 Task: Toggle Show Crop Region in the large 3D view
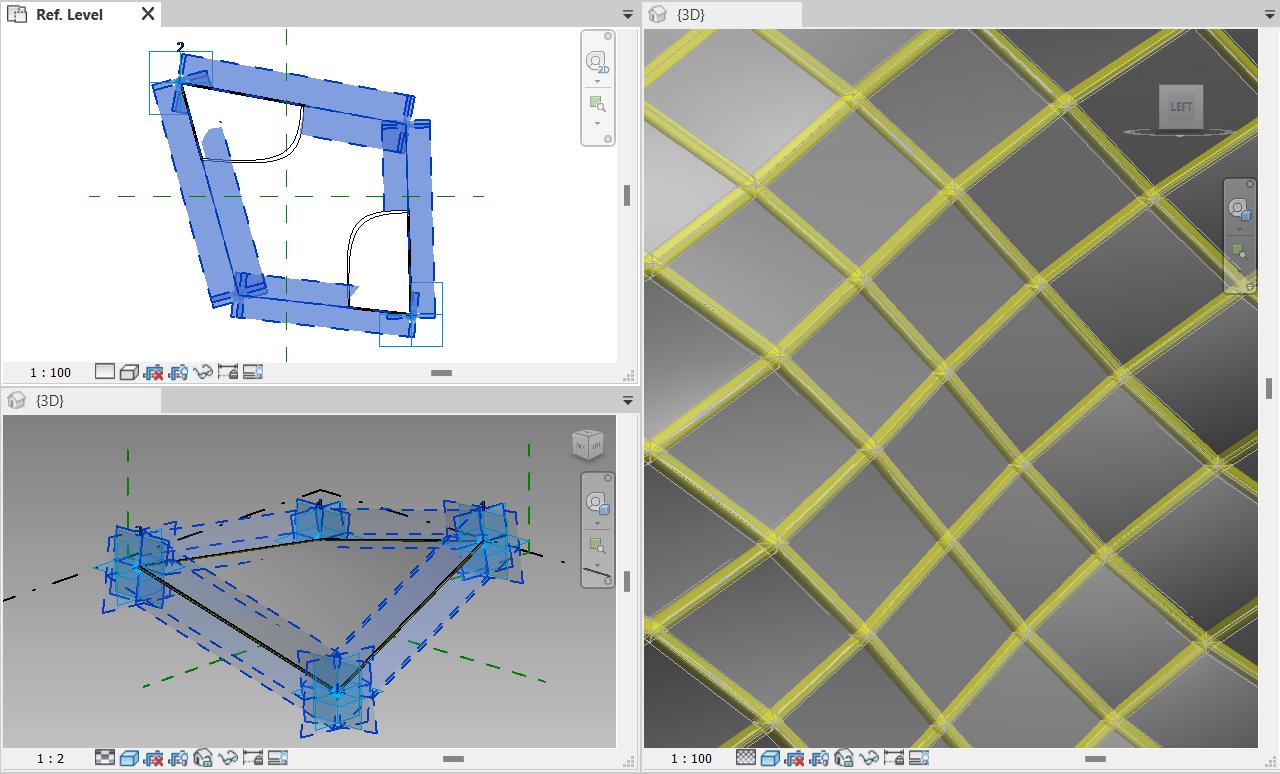pos(819,758)
